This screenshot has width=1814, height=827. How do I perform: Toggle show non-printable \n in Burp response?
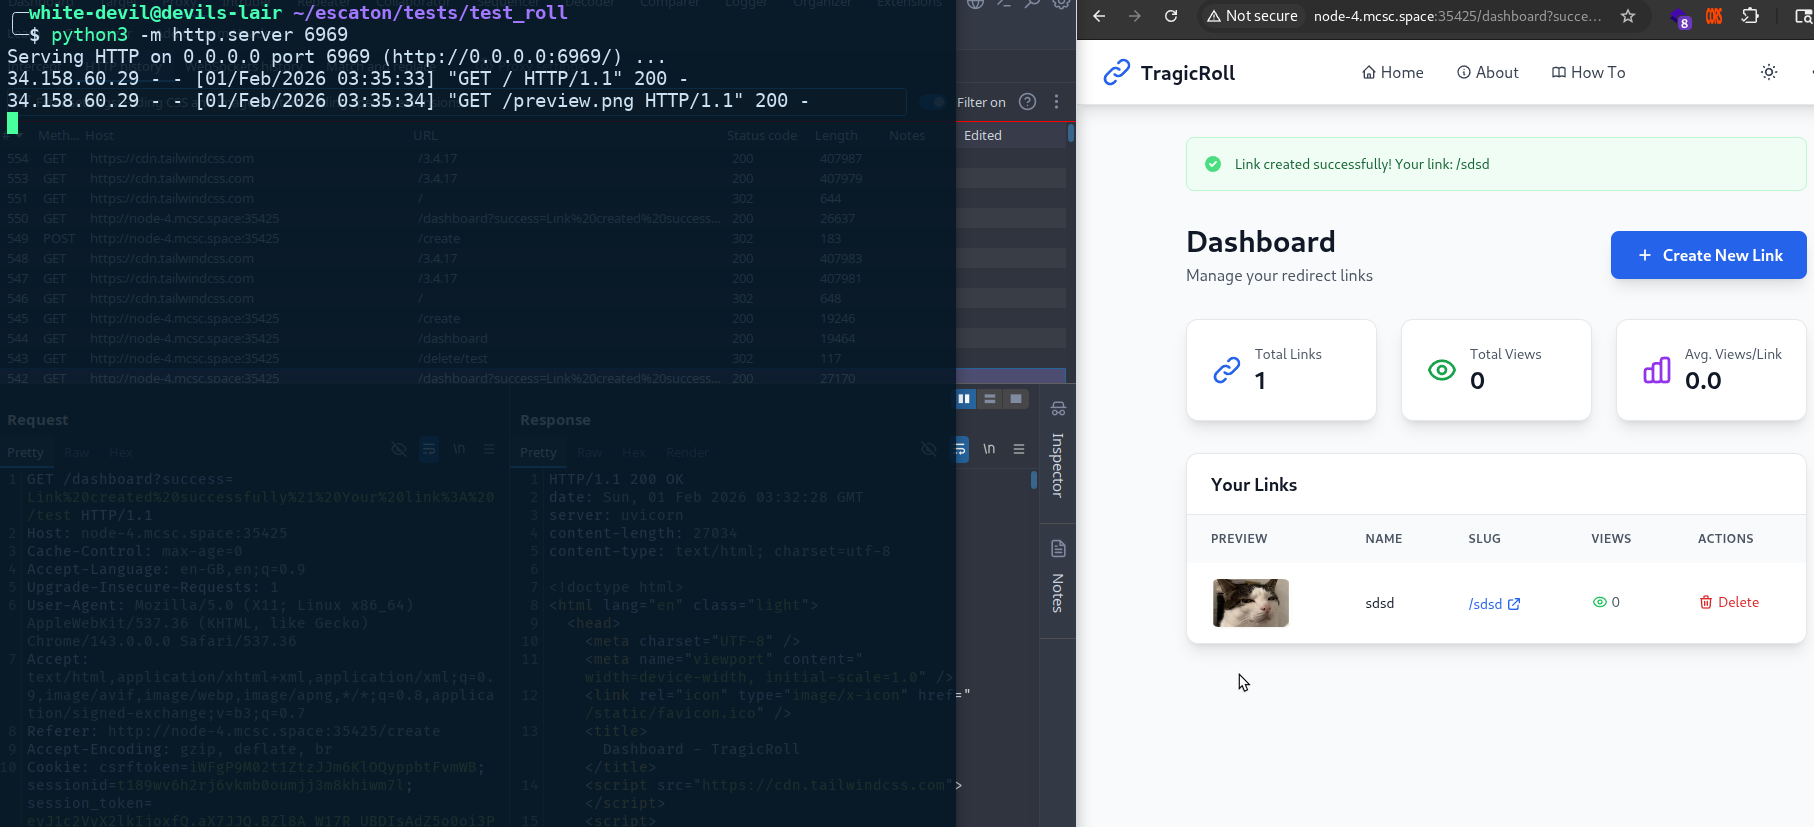[x=989, y=449]
